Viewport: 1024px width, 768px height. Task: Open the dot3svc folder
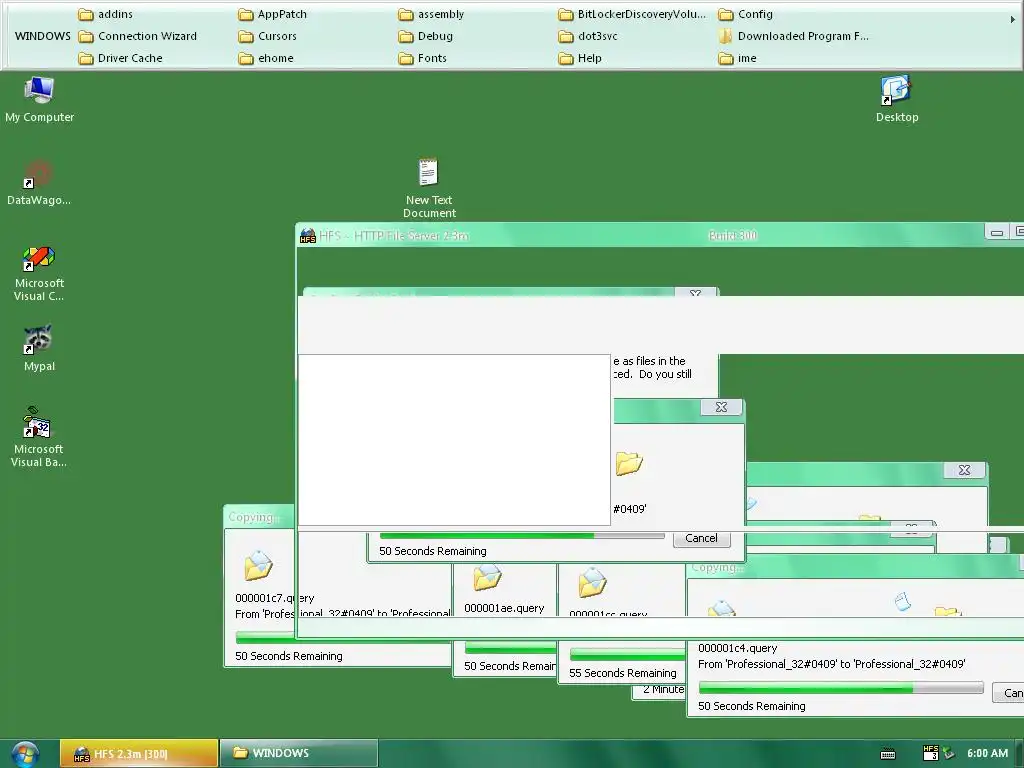588,37
